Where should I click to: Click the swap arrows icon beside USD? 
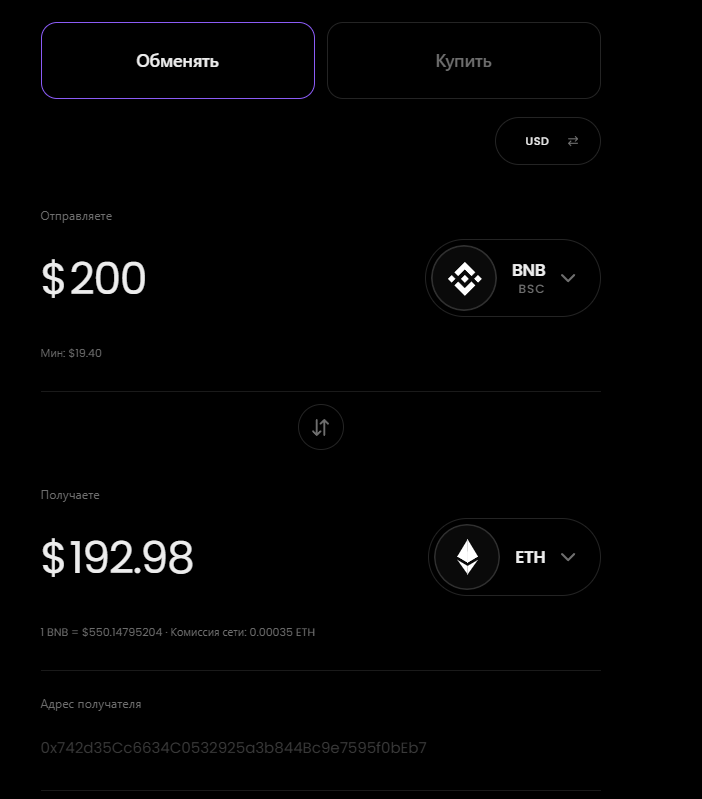(x=573, y=141)
